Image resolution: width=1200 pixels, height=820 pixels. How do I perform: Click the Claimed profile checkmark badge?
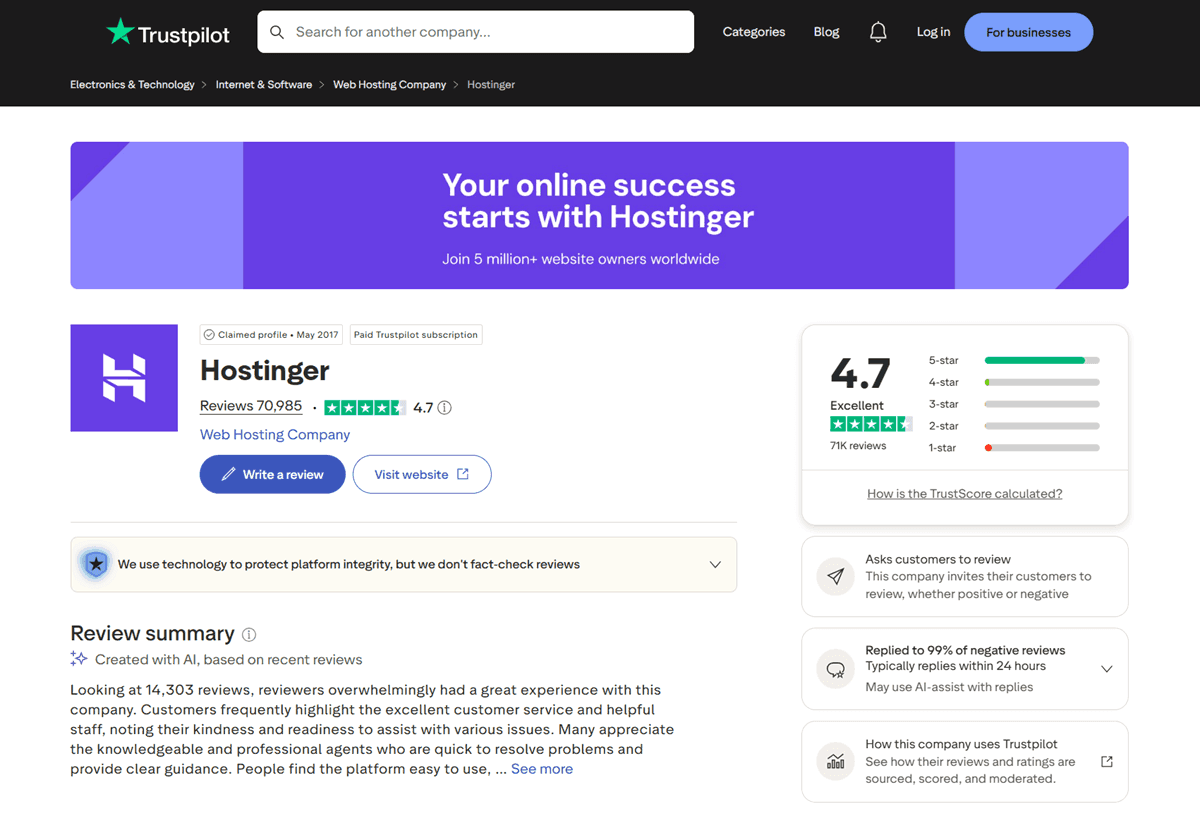click(209, 335)
